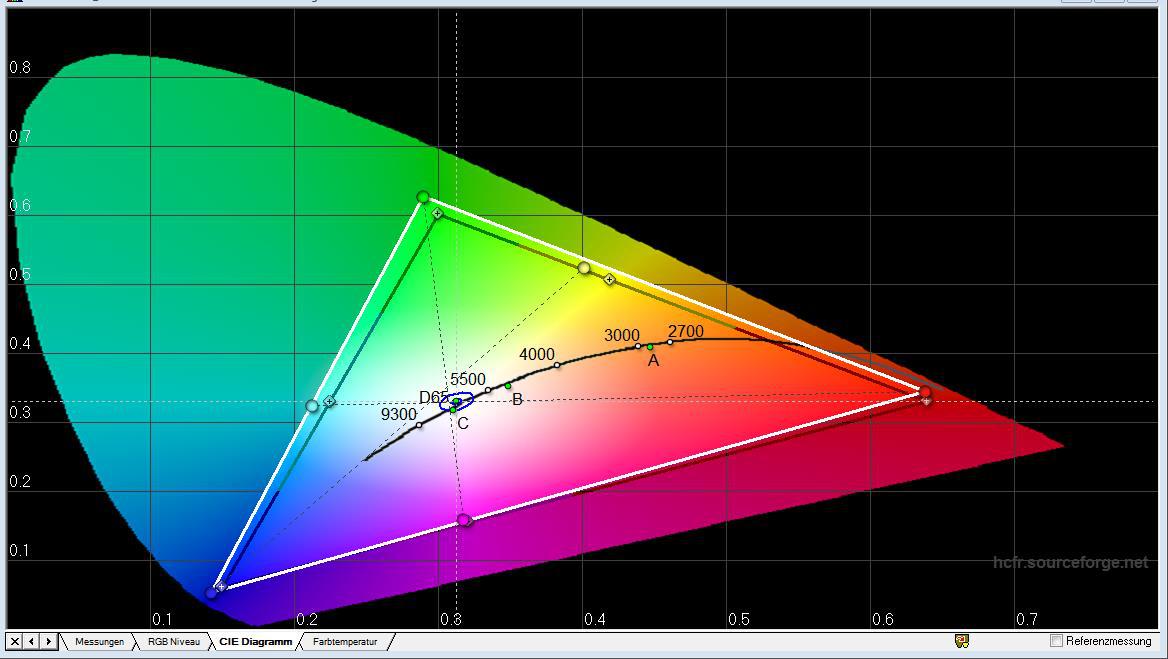Click the measured yellow secondary point
This screenshot has height=659, width=1168.
[584, 267]
